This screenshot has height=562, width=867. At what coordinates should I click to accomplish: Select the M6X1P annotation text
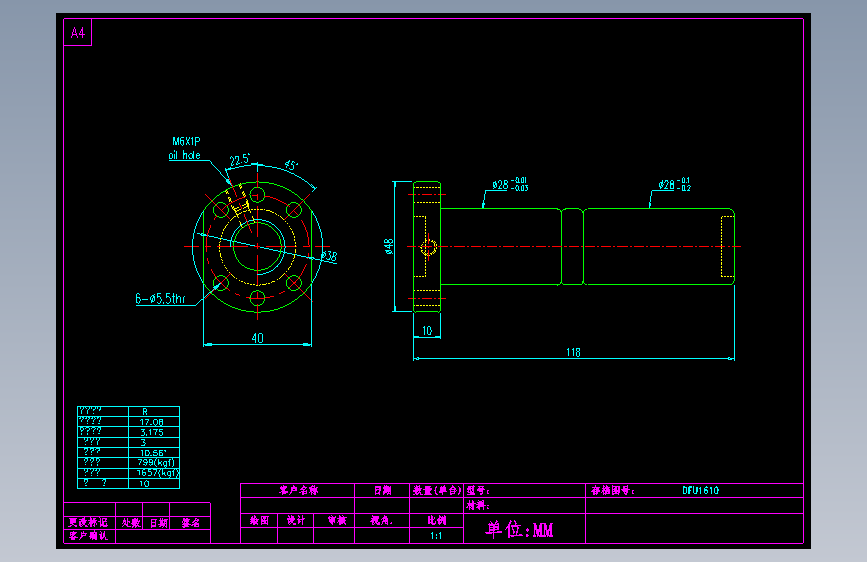tap(186, 142)
